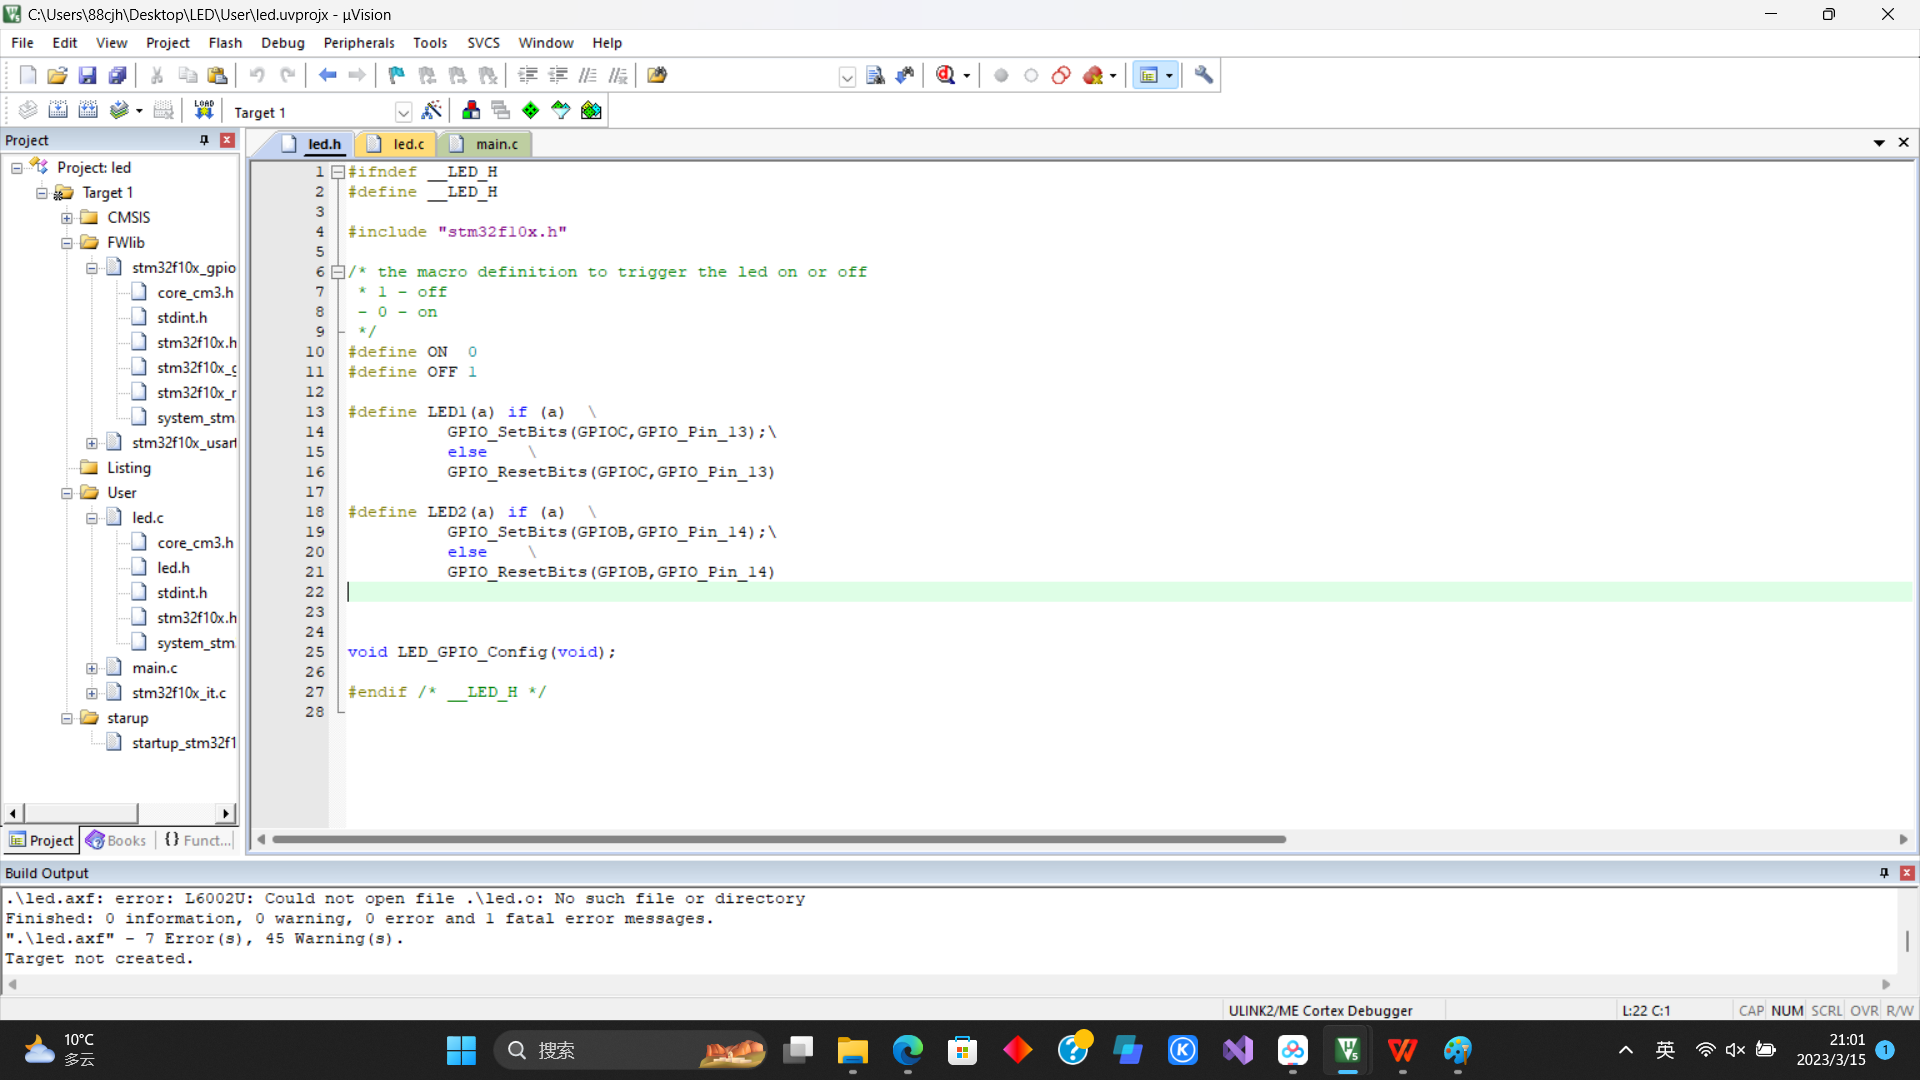Open the Windows Start menu

click(x=461, y=1050)
